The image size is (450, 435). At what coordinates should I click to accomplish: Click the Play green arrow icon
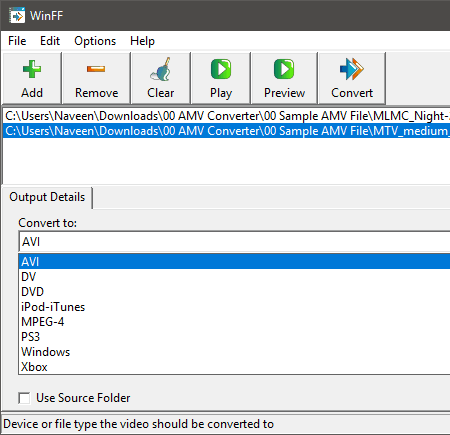point(221,69)
